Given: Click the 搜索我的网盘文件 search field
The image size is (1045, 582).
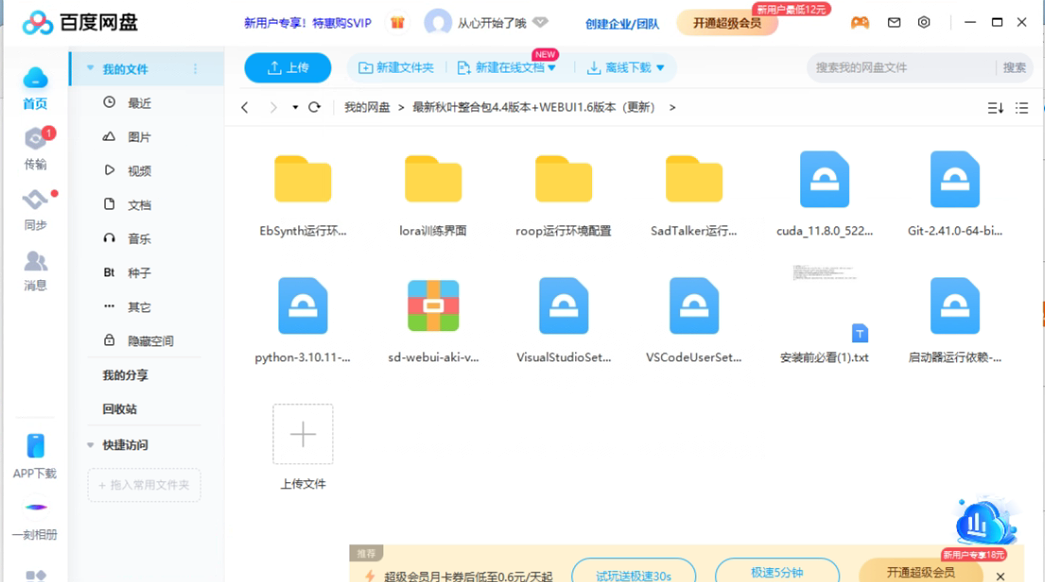Looking at the screenshot, I should pos(900,68).
